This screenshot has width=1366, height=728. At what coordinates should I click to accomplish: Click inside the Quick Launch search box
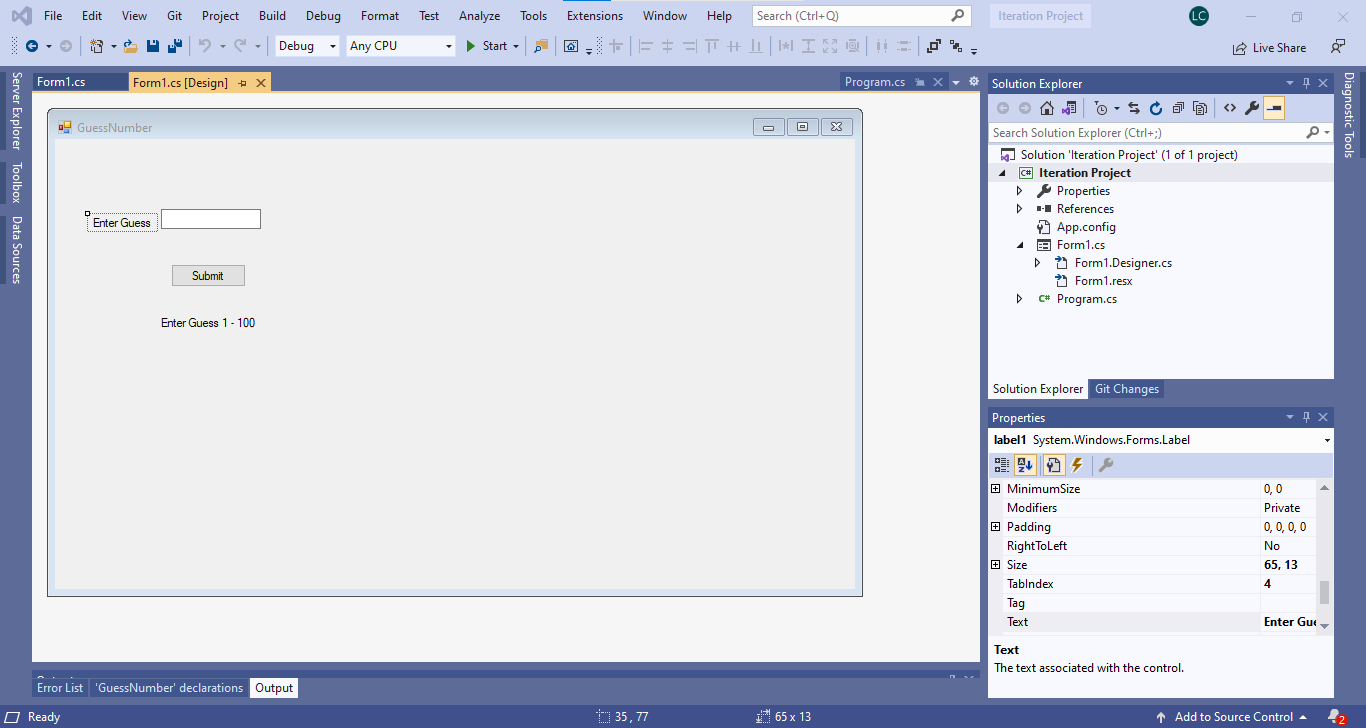click(x=855, y=15)
